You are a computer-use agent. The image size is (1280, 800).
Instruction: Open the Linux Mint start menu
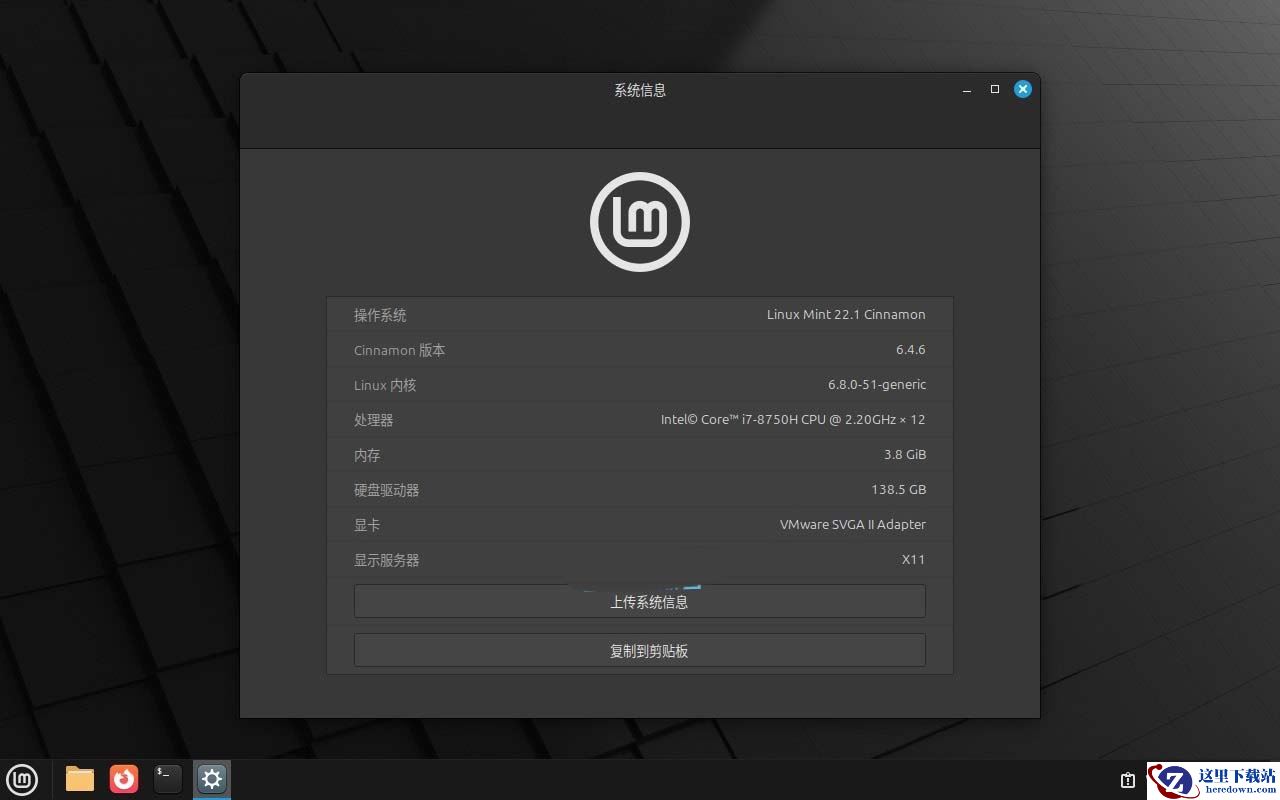(22, 779)
